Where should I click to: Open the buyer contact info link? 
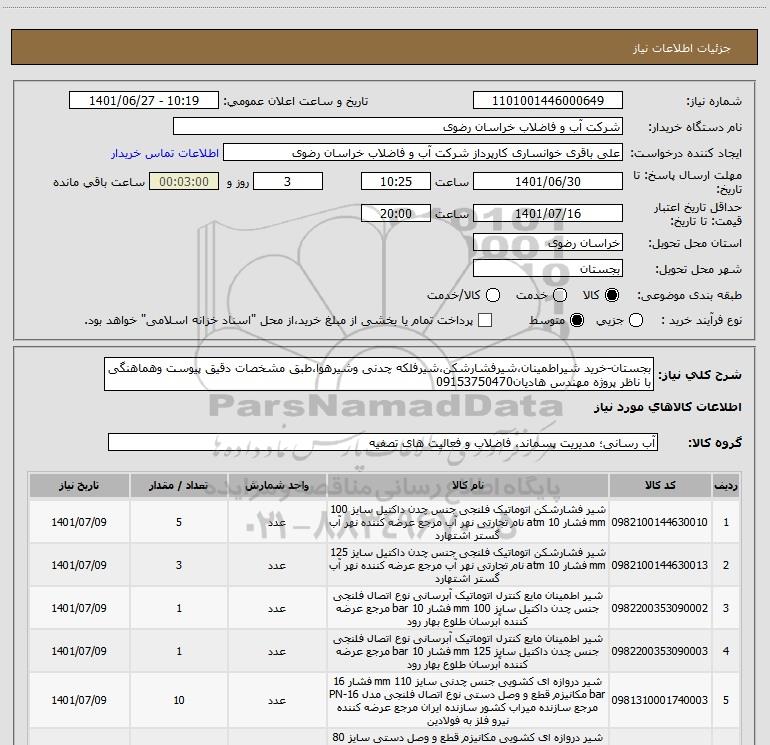click(165, 153)
